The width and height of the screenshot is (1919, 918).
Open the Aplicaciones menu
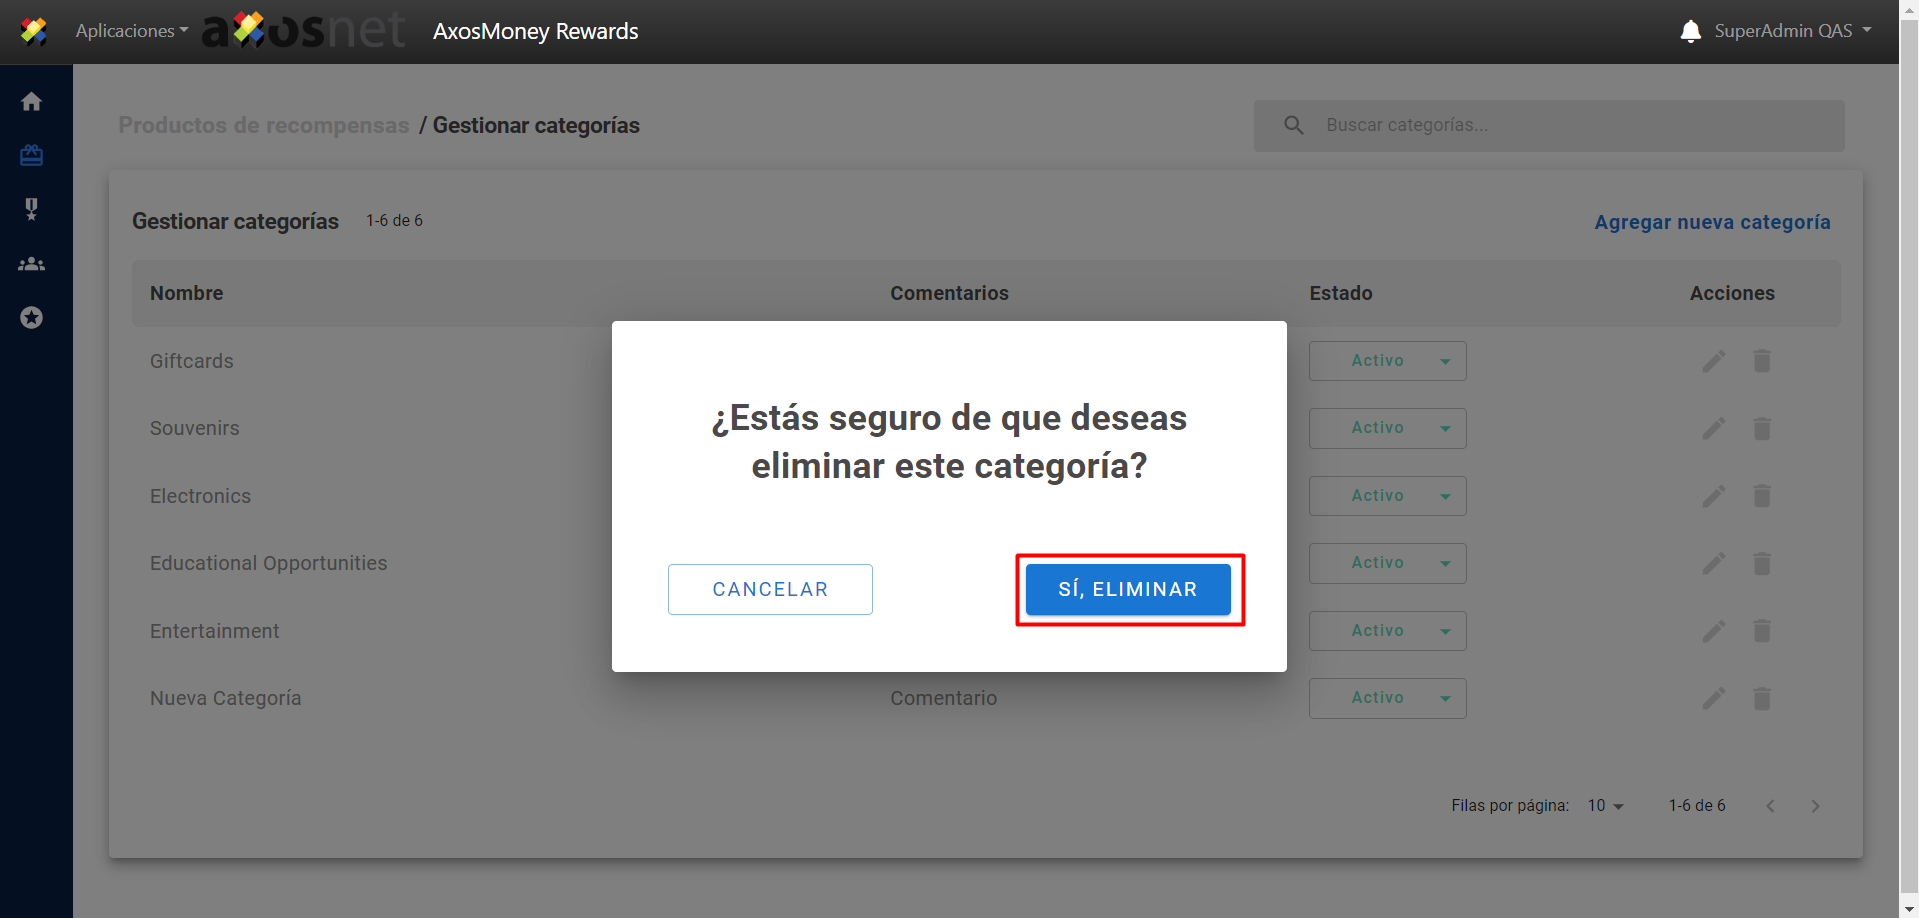(131, 31)
